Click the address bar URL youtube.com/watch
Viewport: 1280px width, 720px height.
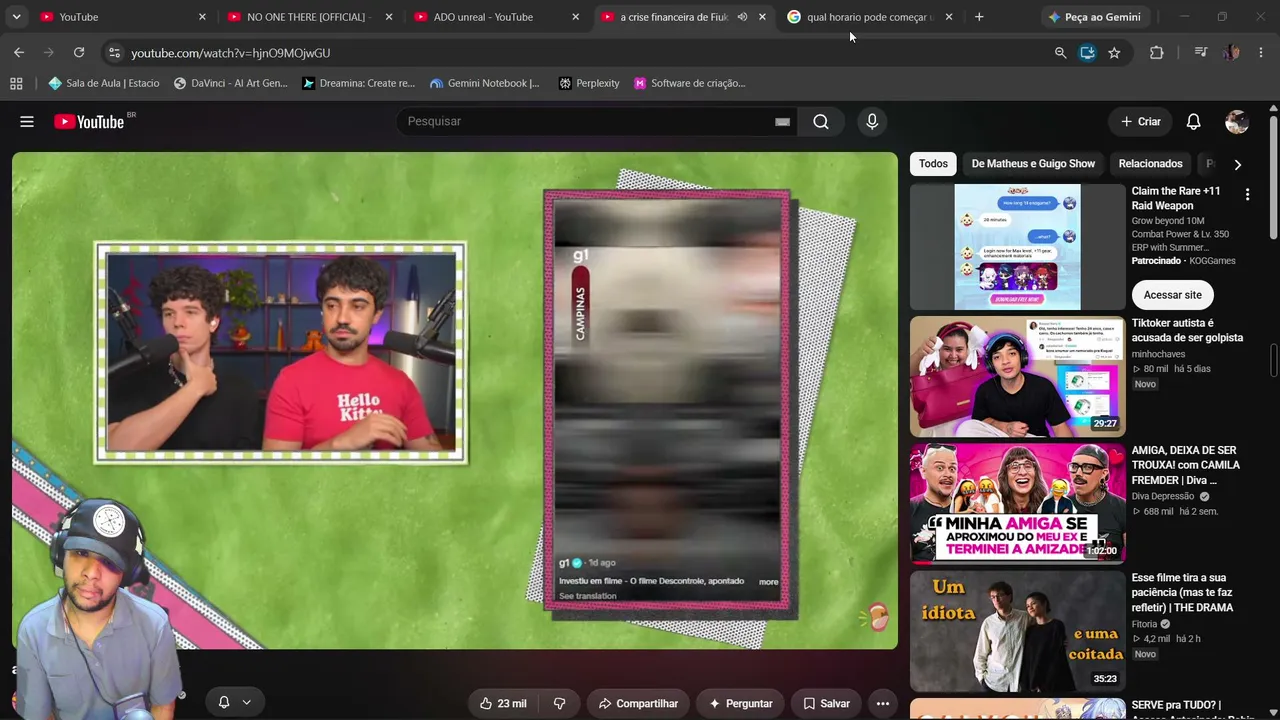click(x=230, y=53)
